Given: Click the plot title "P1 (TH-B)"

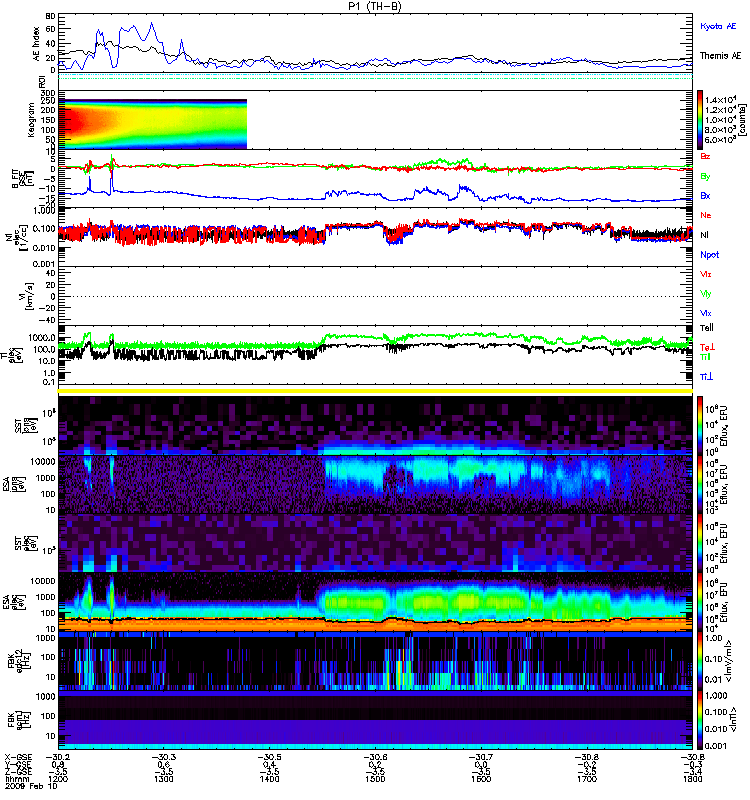Looking at the screenshot, I should pyautogui.click(x=375, y=6).
